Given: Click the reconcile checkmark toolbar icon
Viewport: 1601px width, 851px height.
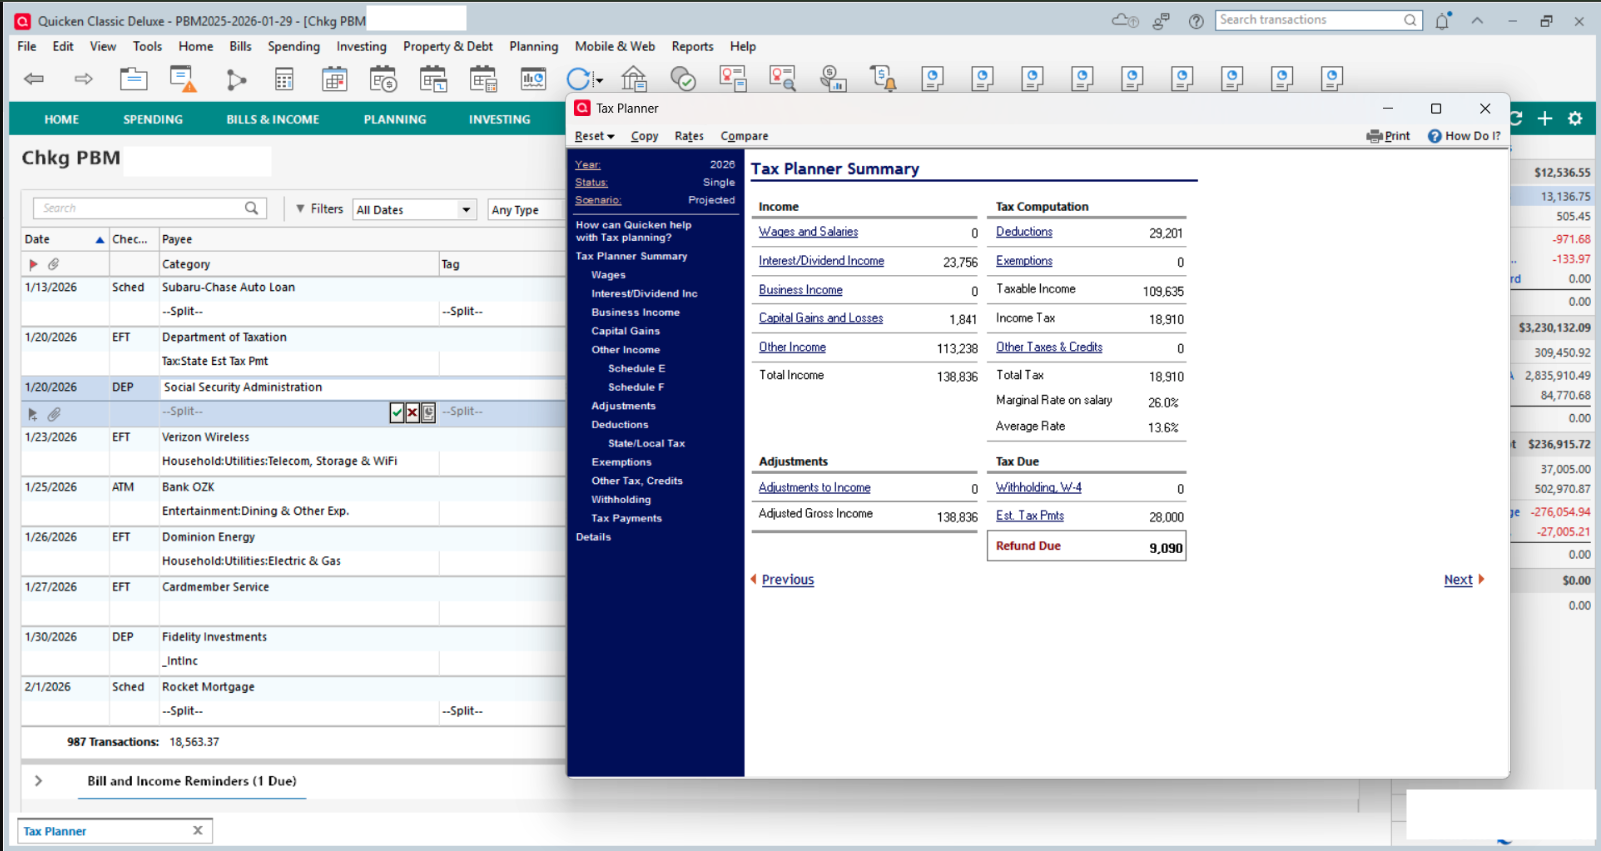Looking at the screenshot, I should [683, 79].
